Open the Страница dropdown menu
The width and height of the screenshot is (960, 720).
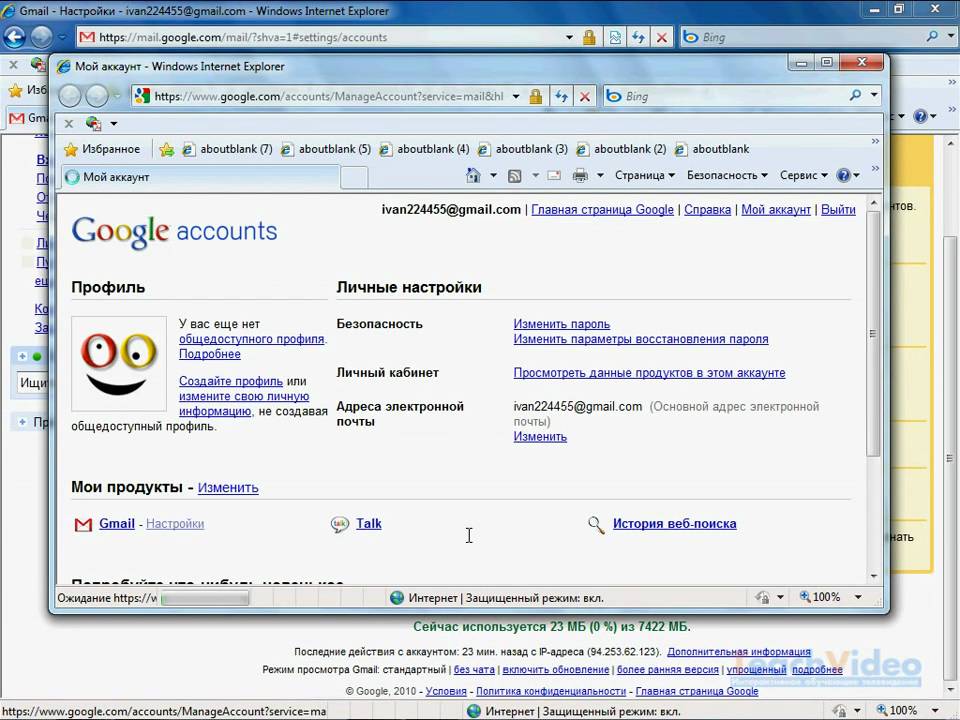[x=644, y=176]
